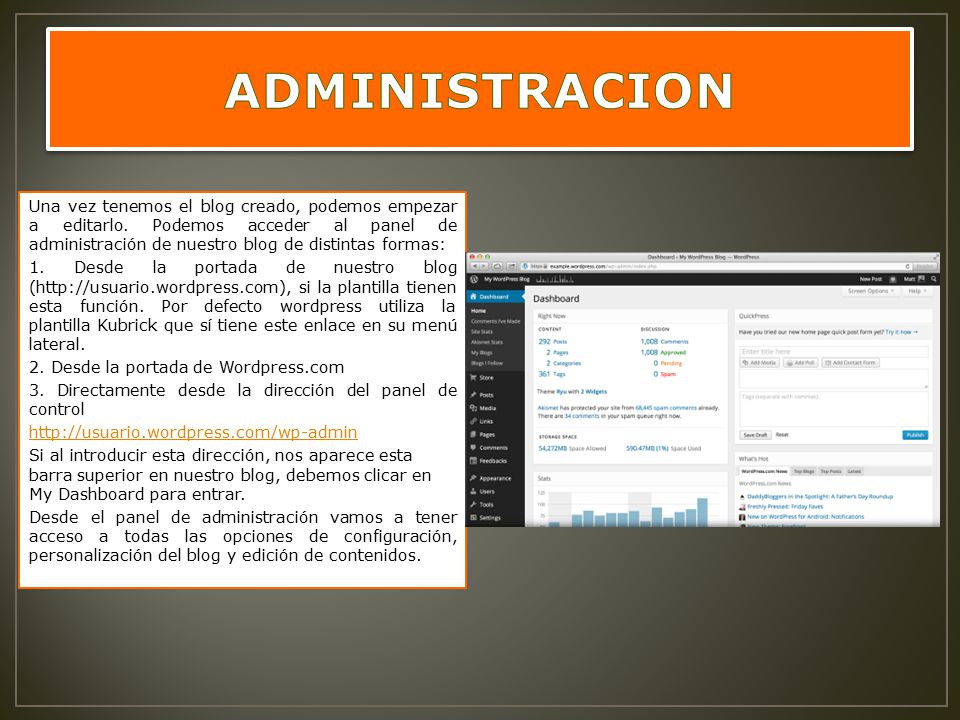Click the WordPress logo in admin bar
The image size is (960, 720).
(474, 279)
